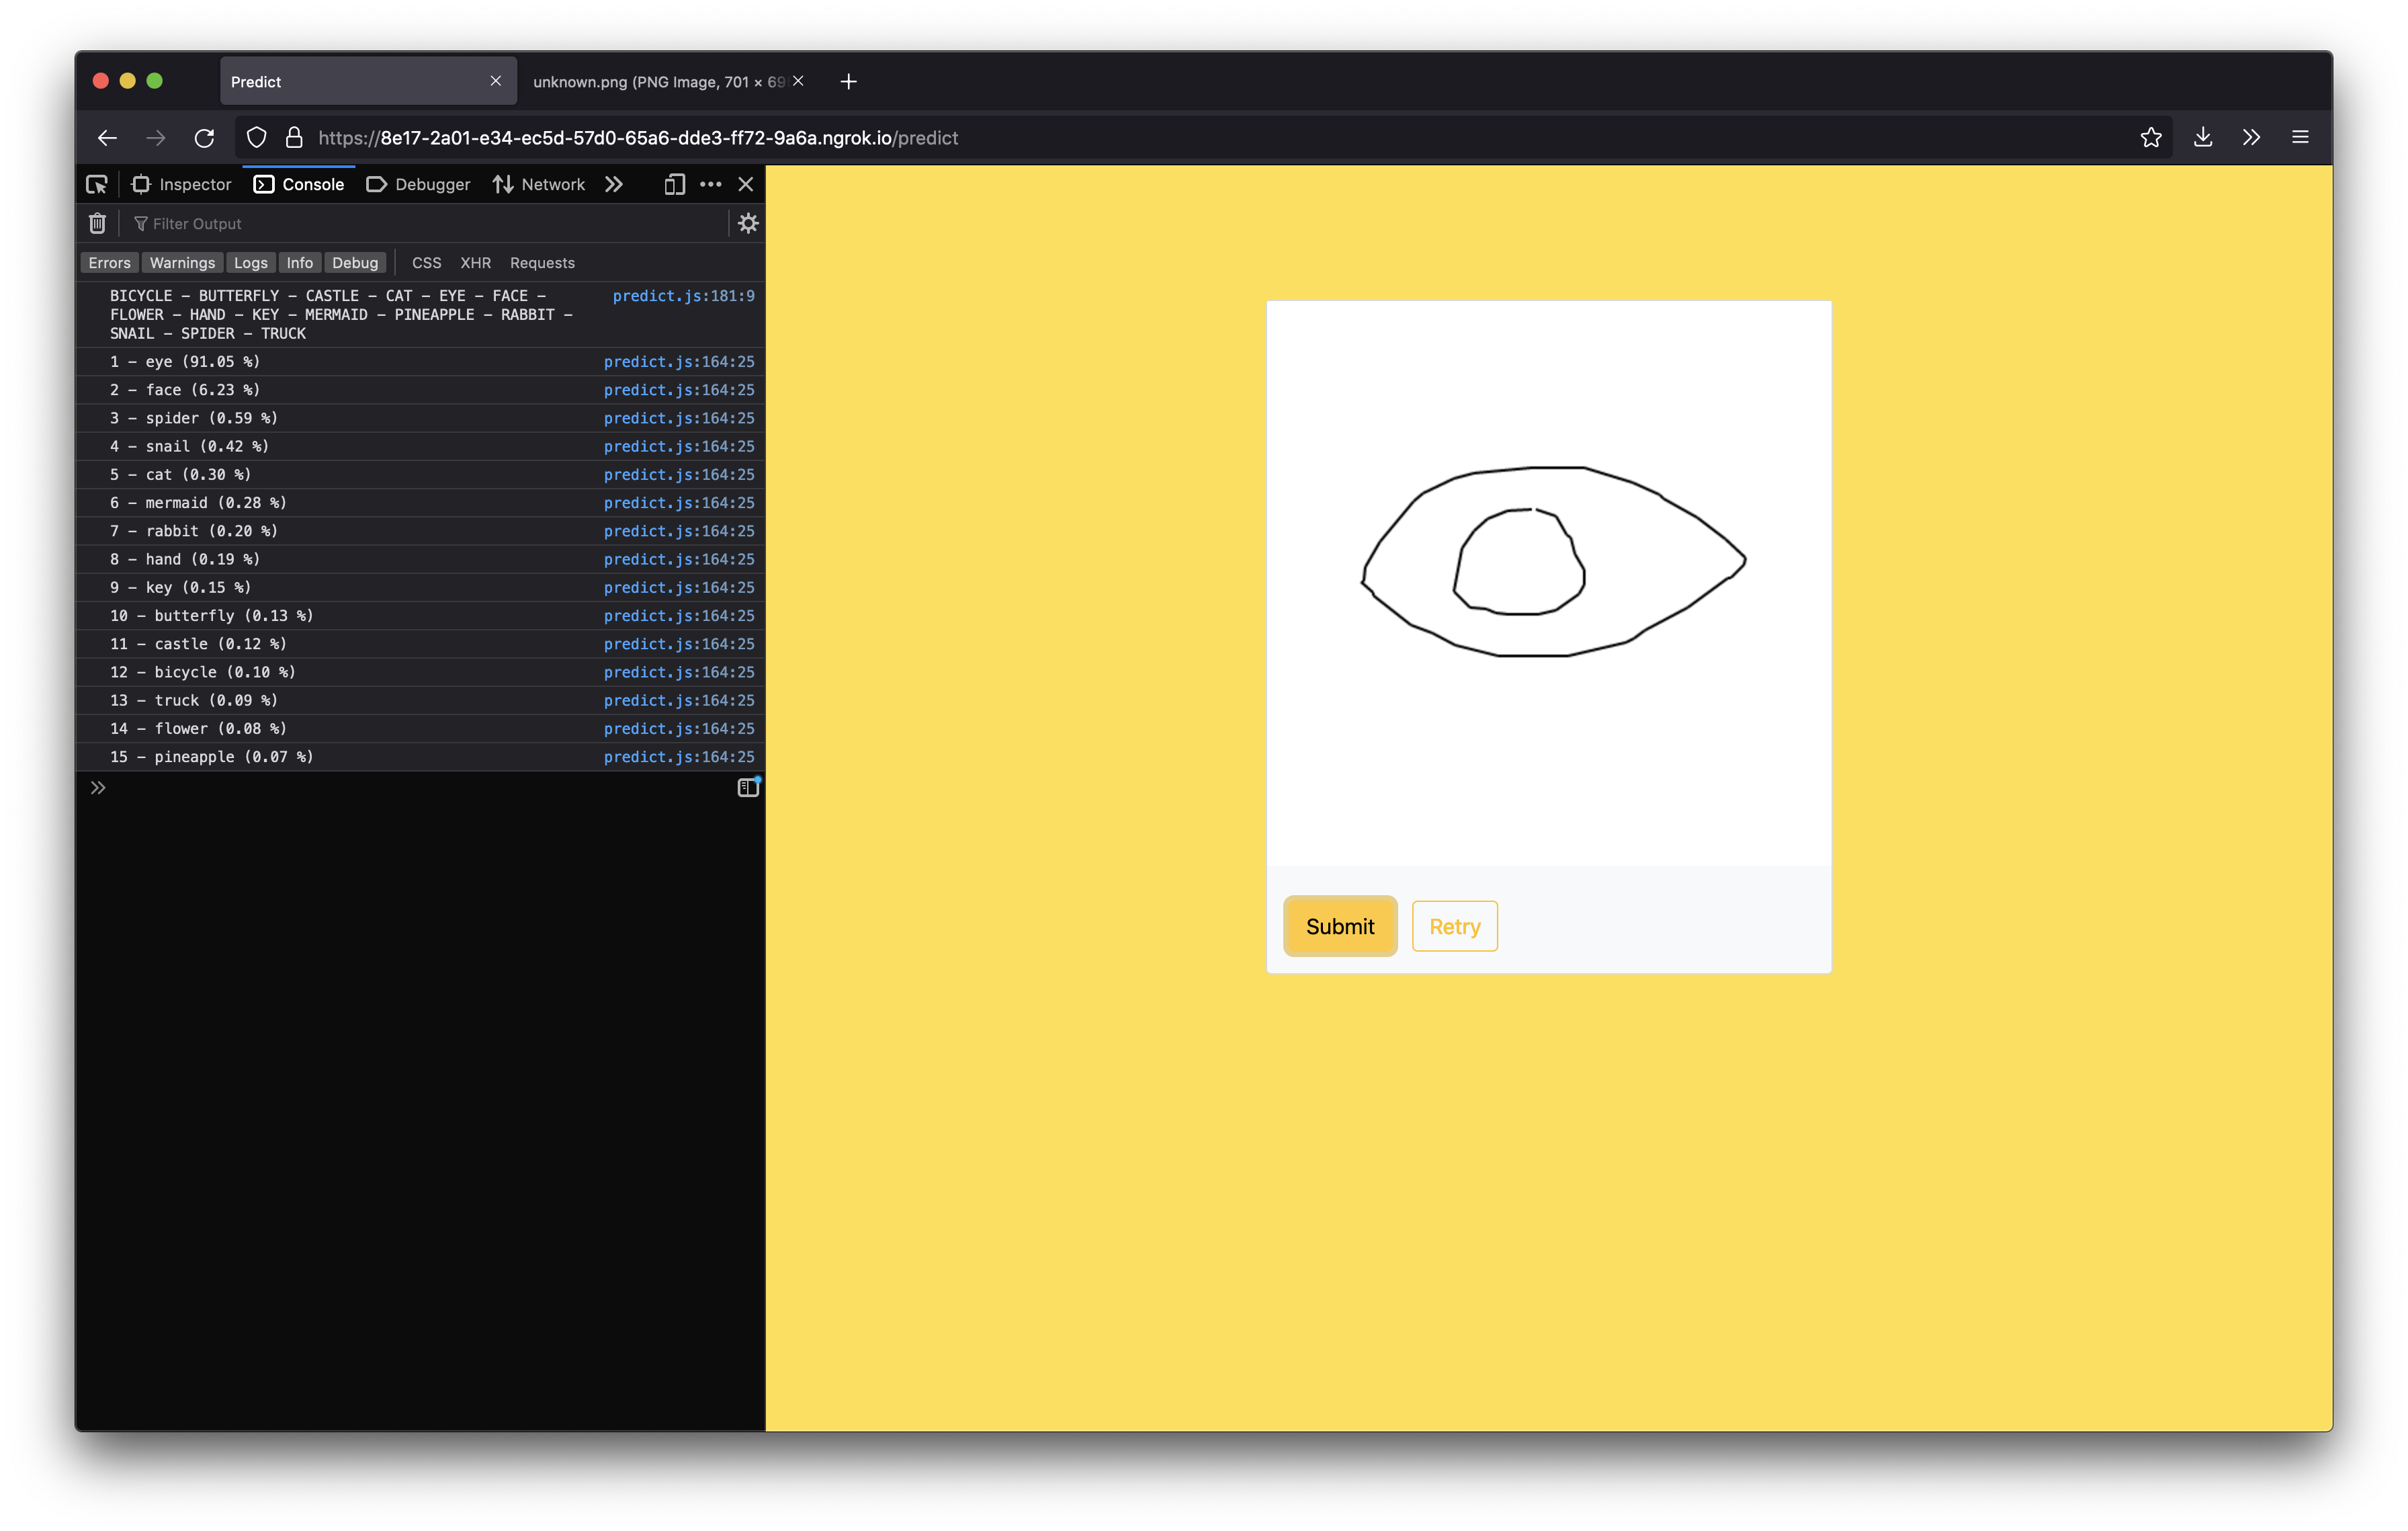The width and height of the screenshot is (2408, 1531).
Task: Clear console output with trash icon
Action: point(97,223)
